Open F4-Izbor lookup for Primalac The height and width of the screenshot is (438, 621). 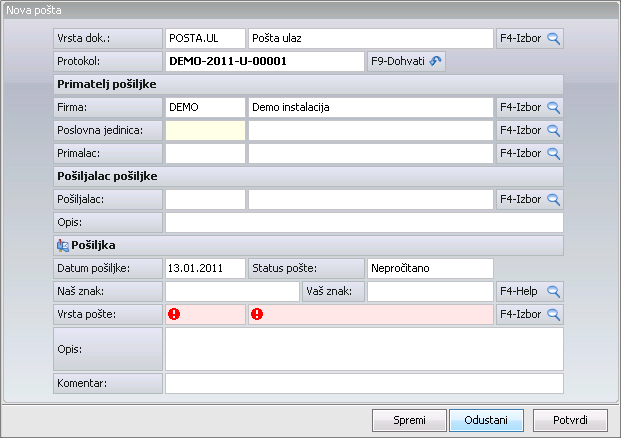pyautogui.click(x=529, y=153)
